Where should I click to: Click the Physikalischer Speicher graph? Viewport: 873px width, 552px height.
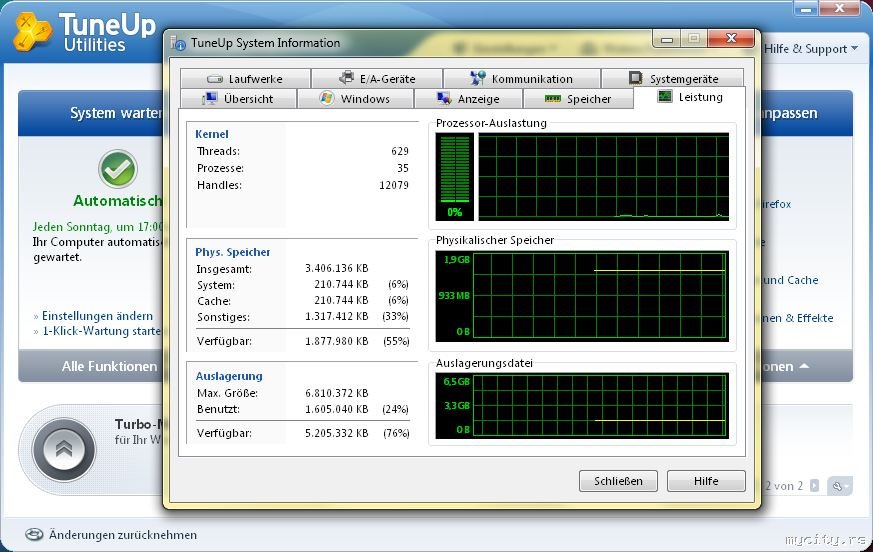click(582, 296)
